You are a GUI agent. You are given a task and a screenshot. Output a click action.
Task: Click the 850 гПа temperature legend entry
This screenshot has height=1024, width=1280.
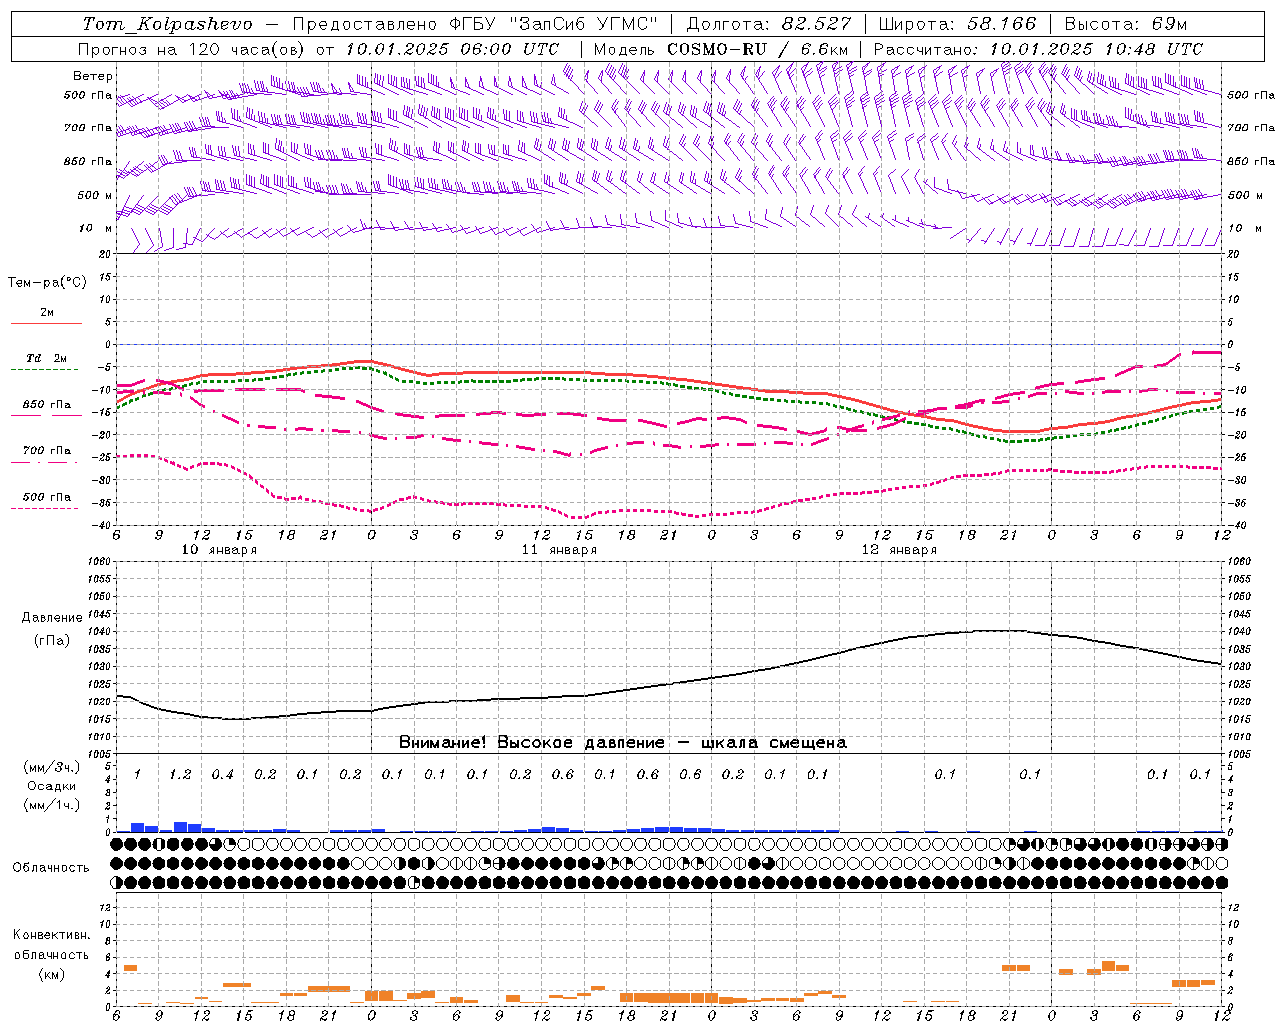[x=47, y=405]
